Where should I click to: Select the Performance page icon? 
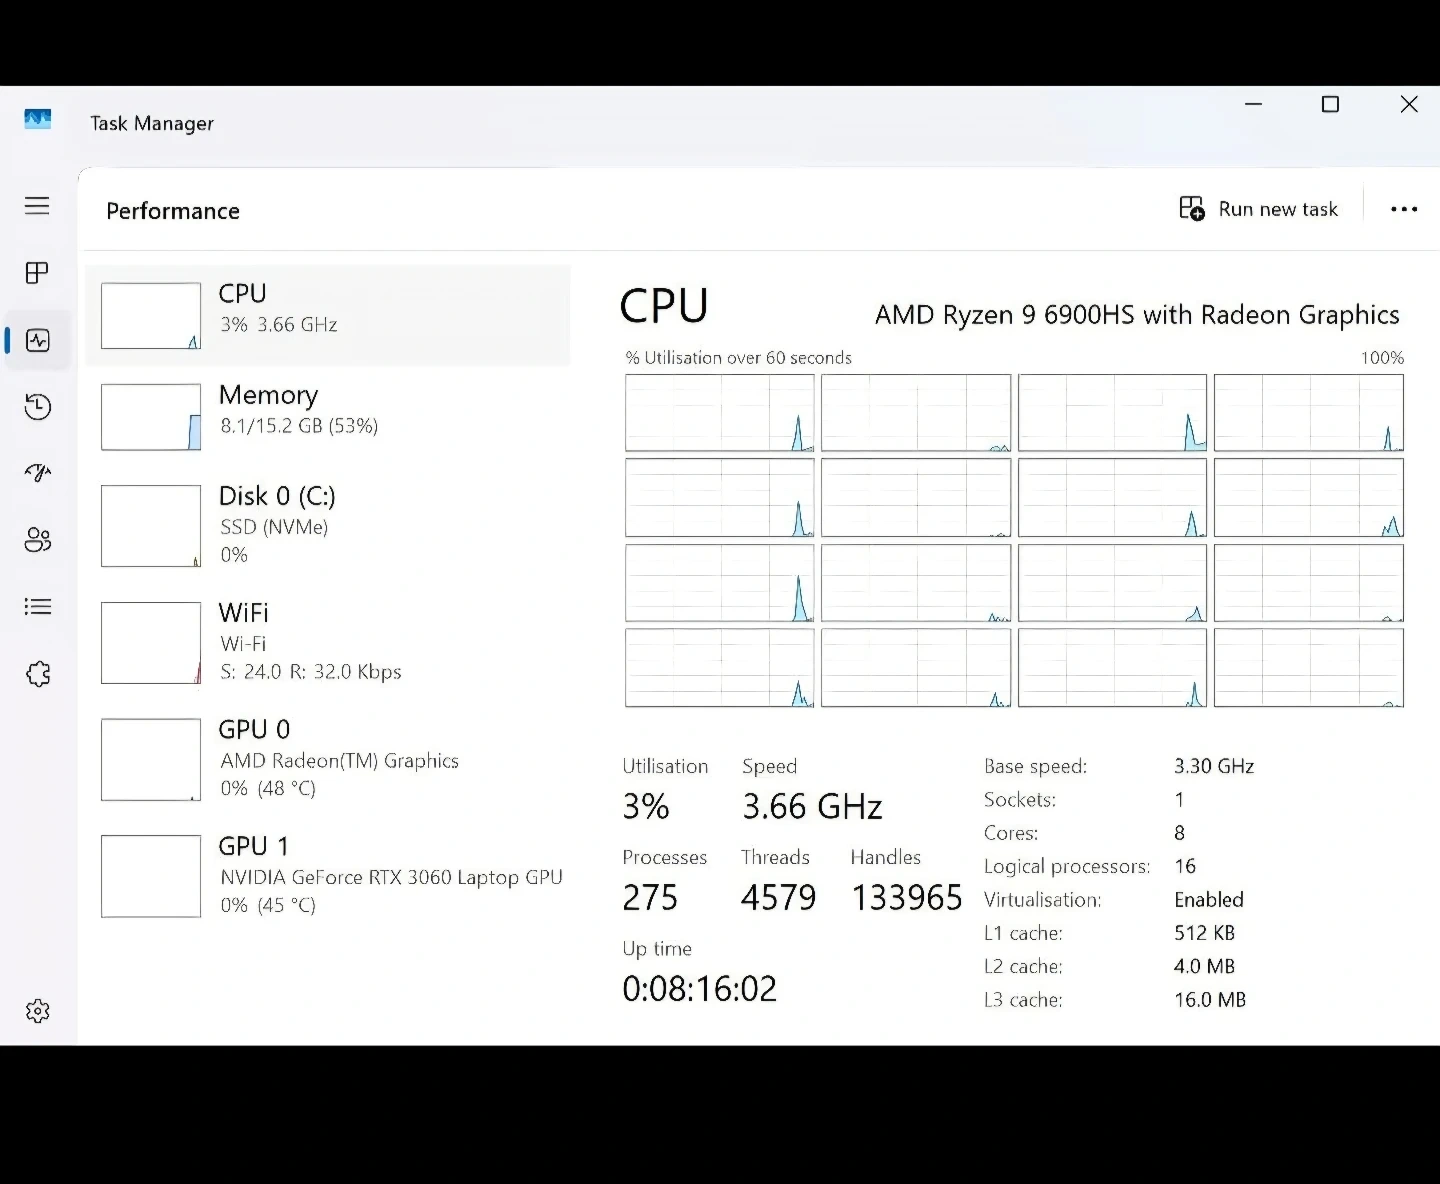(x=38, y=341)
